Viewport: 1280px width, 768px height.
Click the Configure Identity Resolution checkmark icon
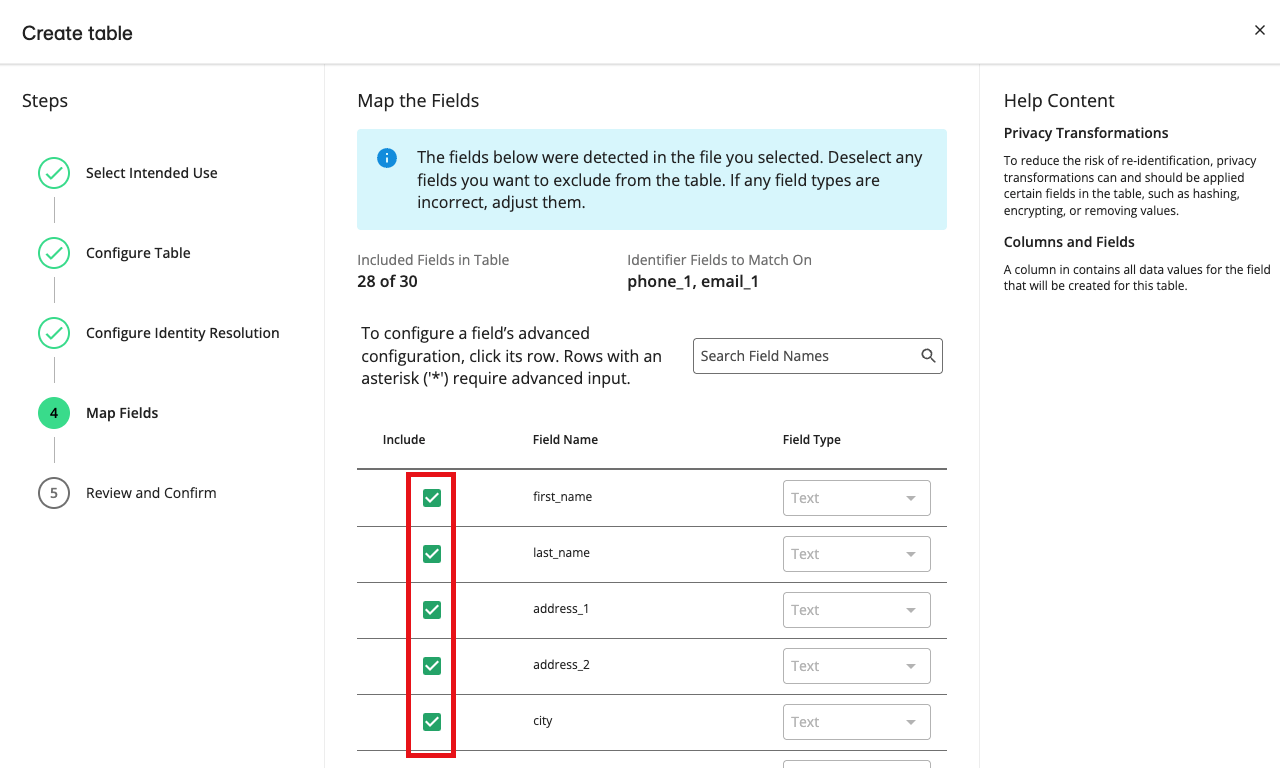coord(54,333)
